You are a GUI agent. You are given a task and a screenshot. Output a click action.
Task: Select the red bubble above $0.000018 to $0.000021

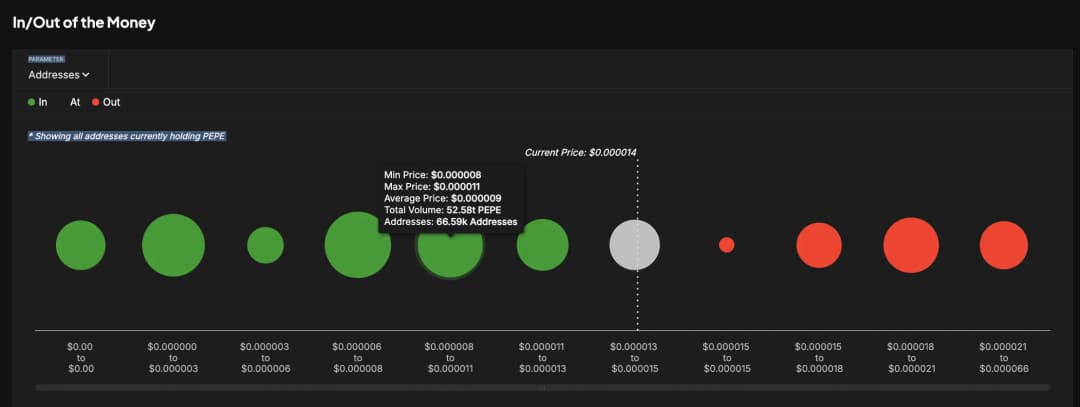911,245
